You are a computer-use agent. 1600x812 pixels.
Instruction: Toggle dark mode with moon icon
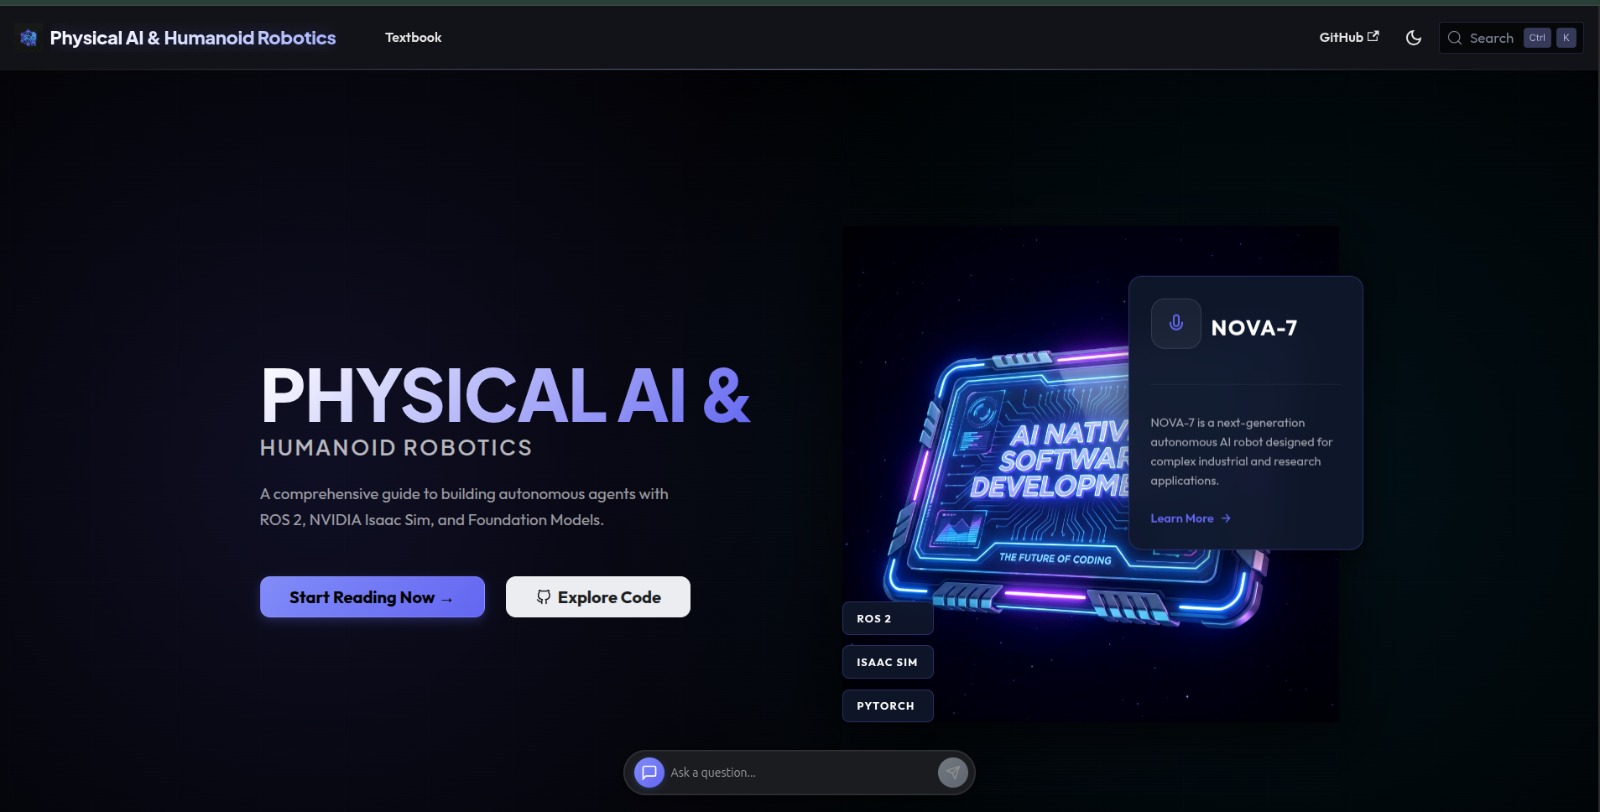[x=1413, y=38]
